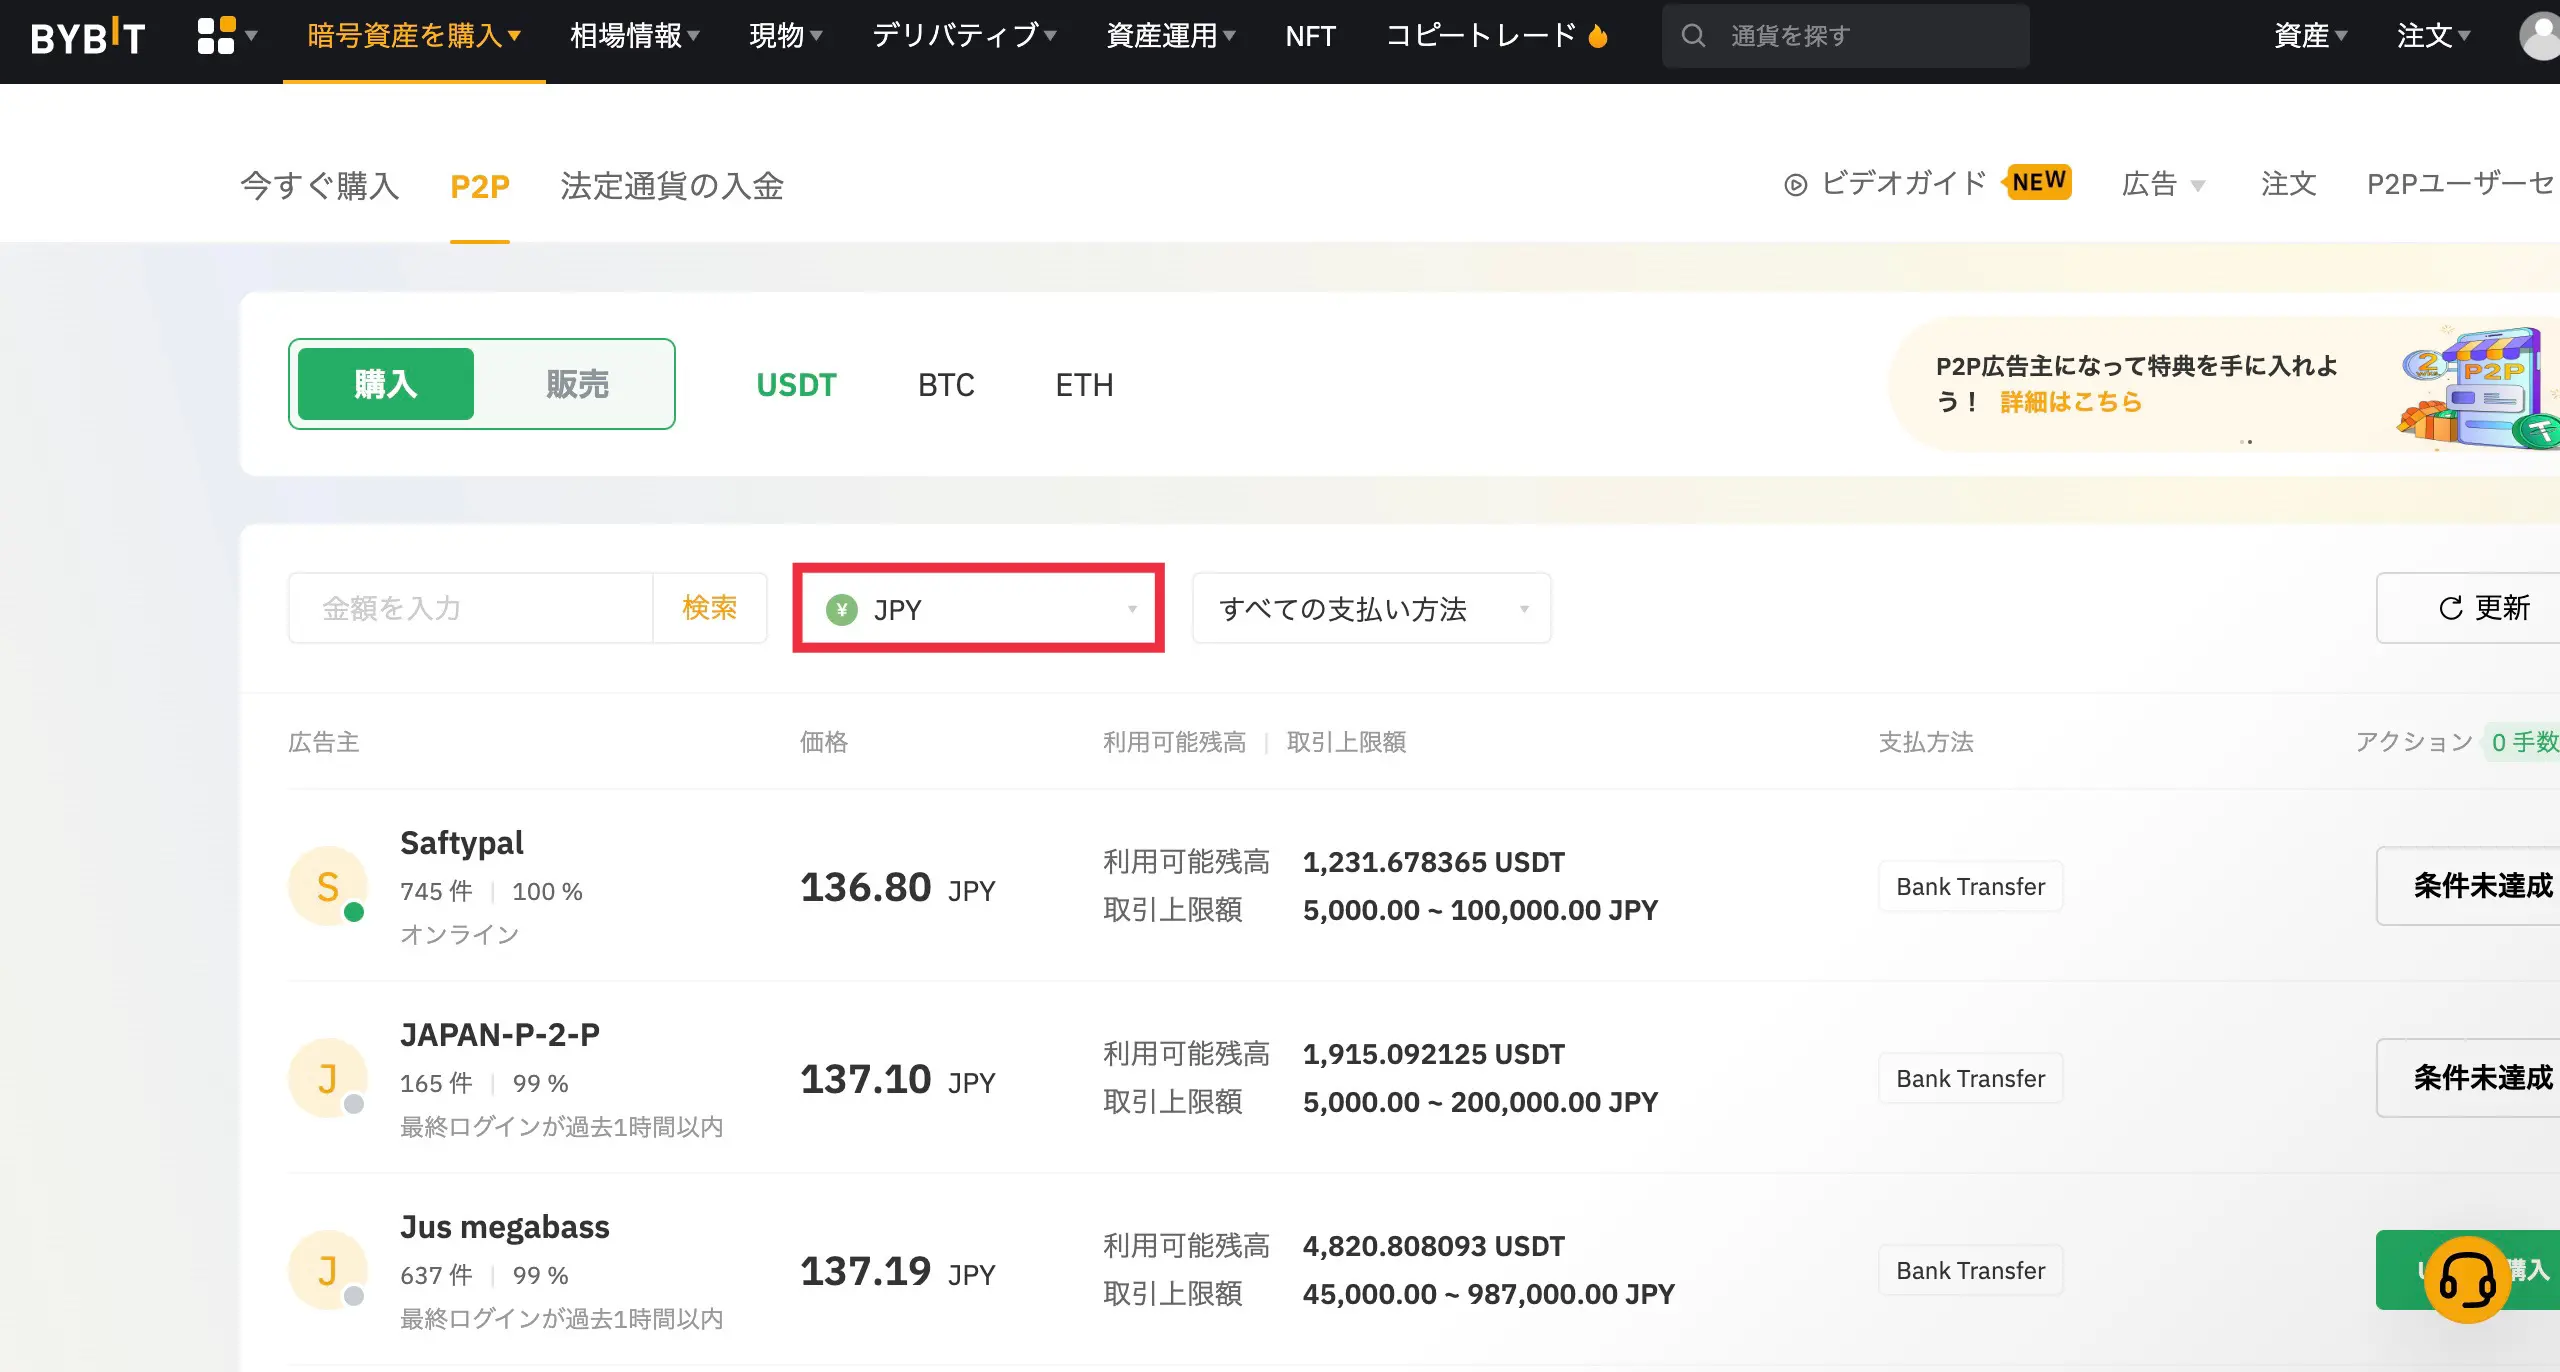
Task: Switch to 法定通貨の入金 tab
Action: click(672, 186)
